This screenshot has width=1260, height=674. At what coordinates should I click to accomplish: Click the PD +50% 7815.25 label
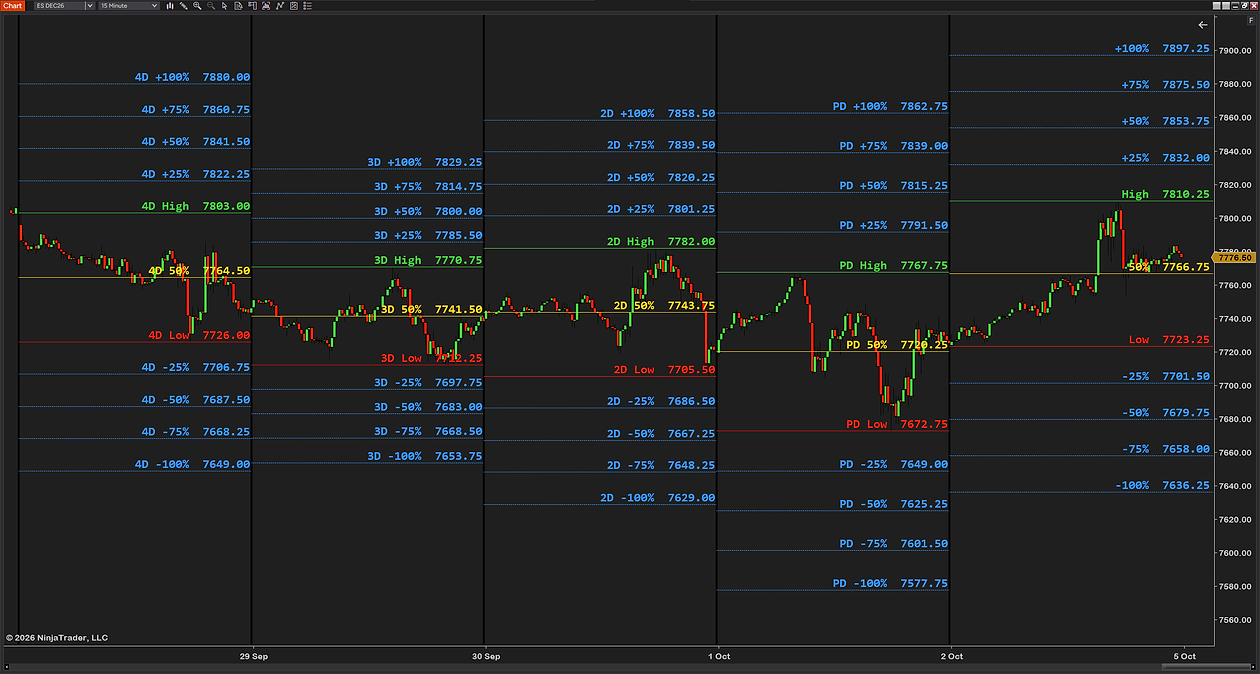(893, 185)
